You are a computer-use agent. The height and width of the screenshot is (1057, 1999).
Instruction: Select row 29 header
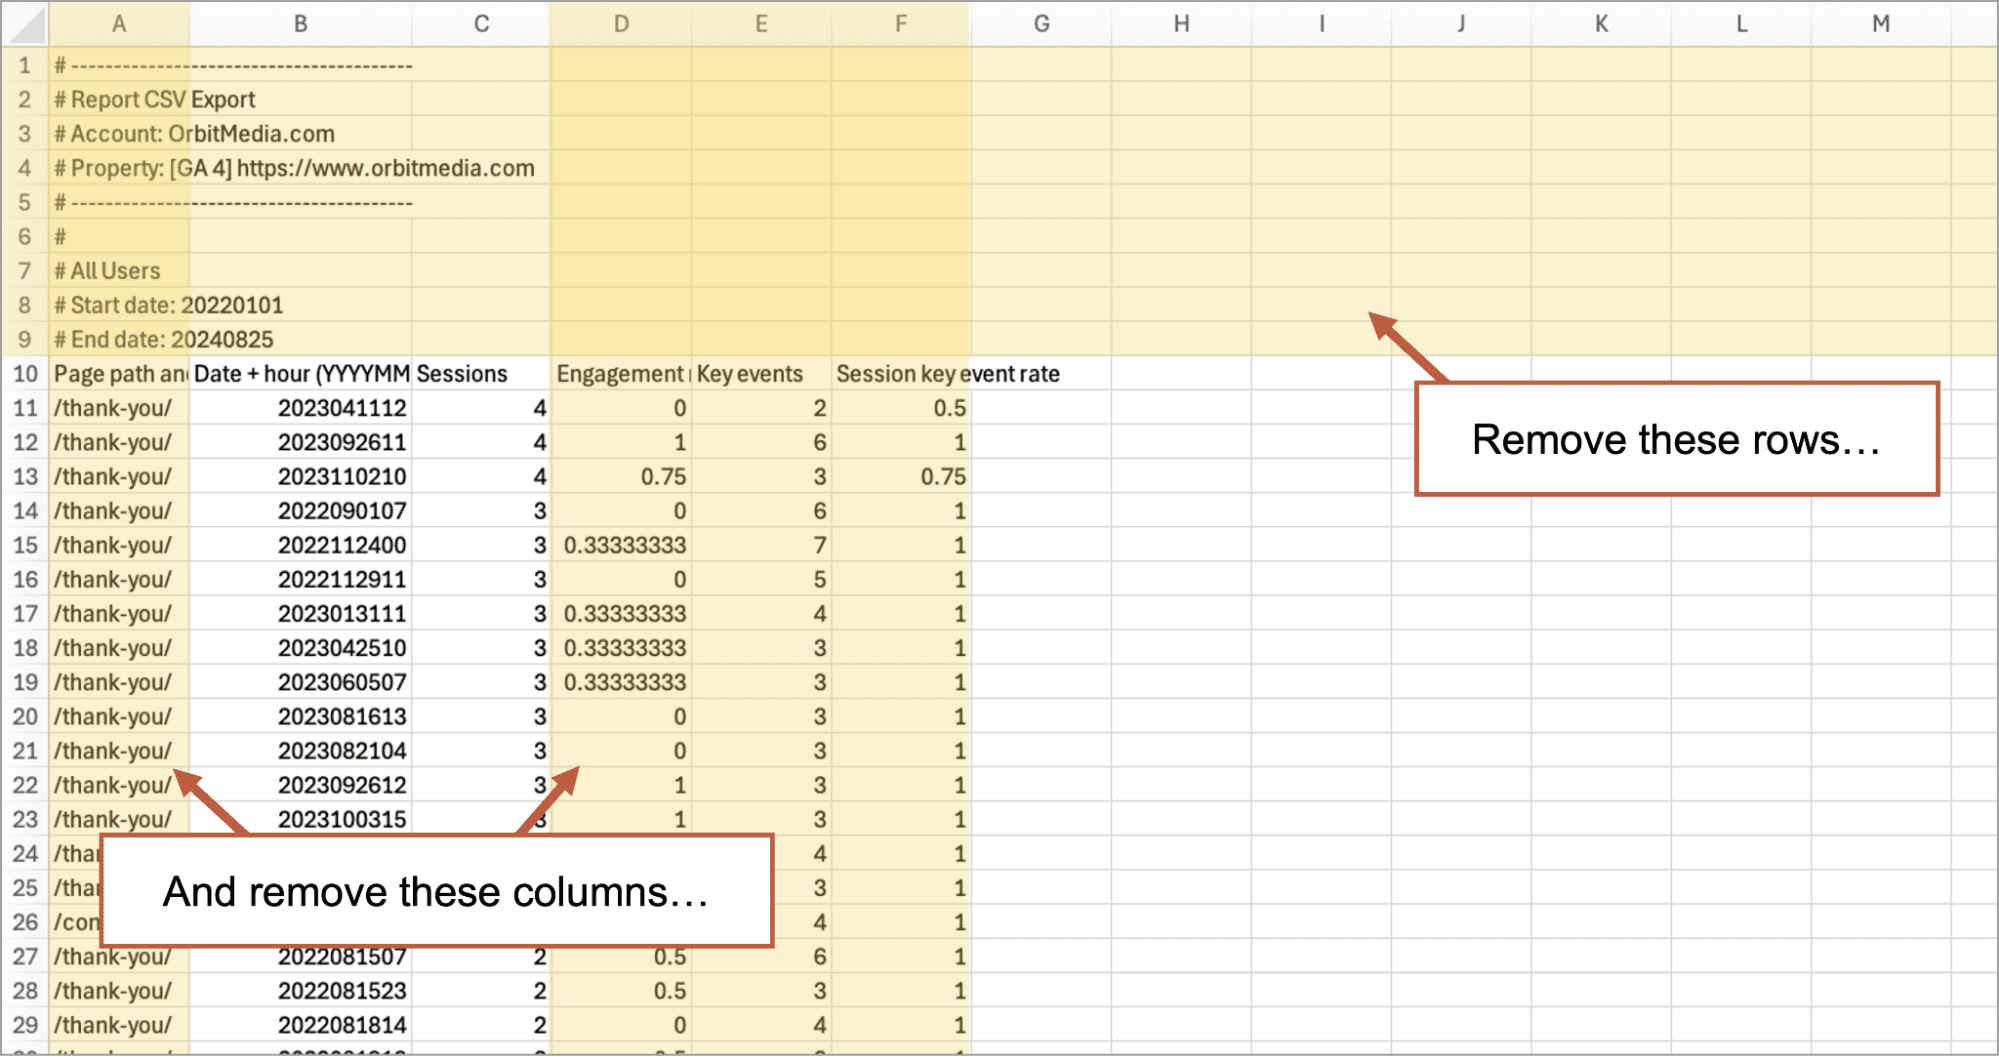point(25,1025)
